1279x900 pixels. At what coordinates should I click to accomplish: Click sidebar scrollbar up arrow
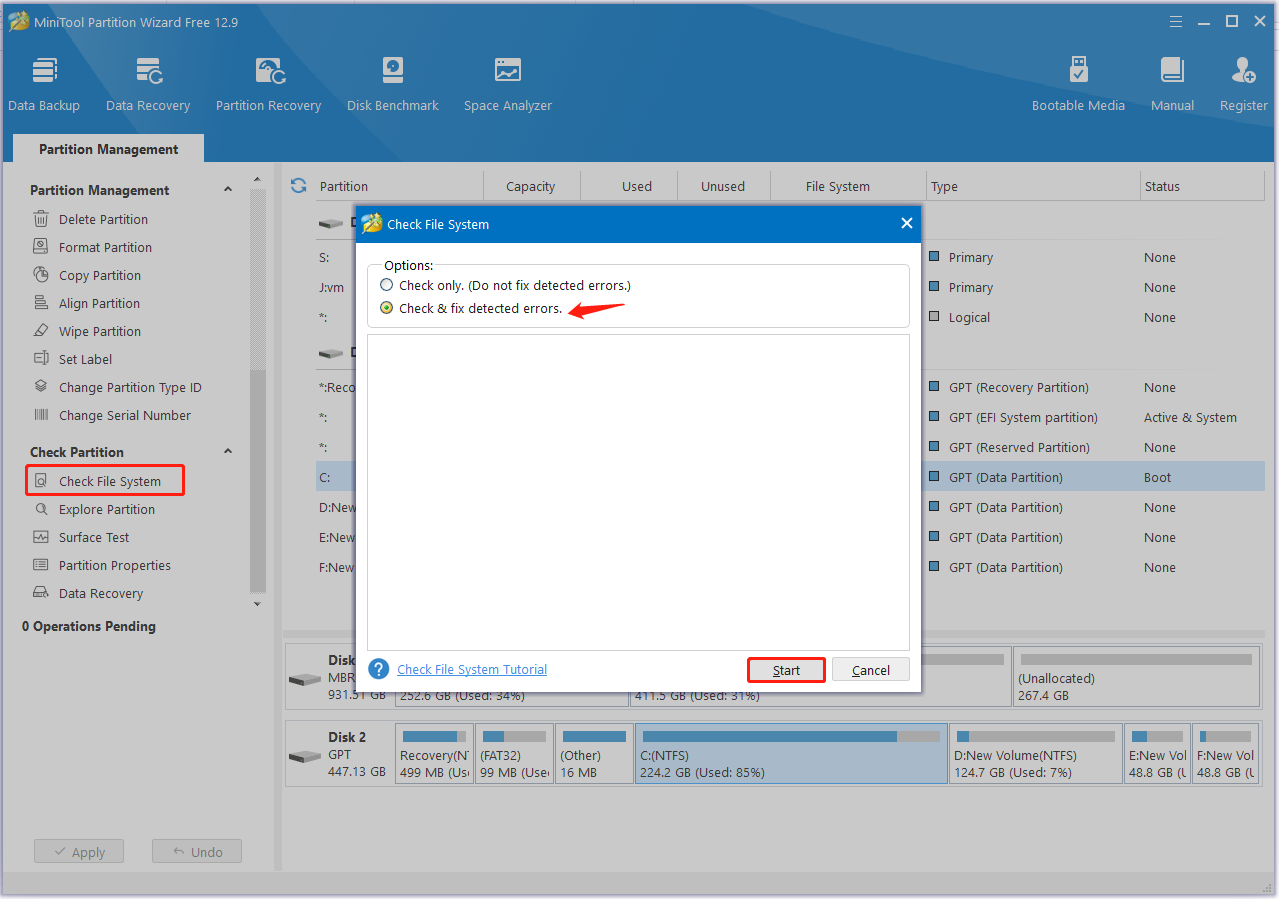point(257,180)
